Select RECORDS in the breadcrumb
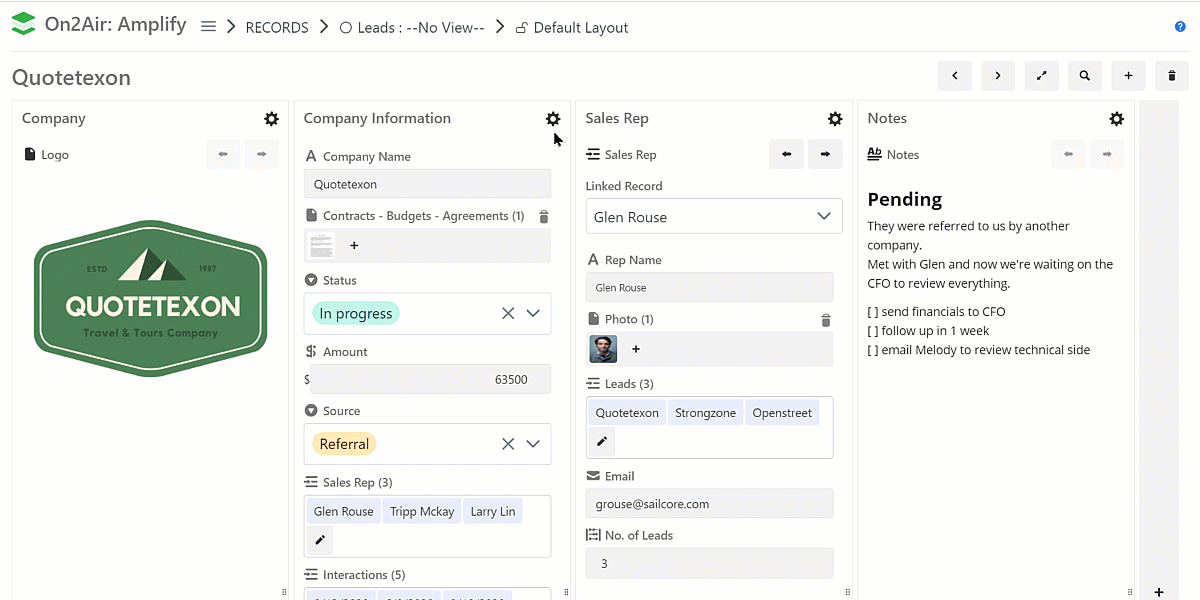The height and width of the screenshot is (600, 1200). pos(277,28)
